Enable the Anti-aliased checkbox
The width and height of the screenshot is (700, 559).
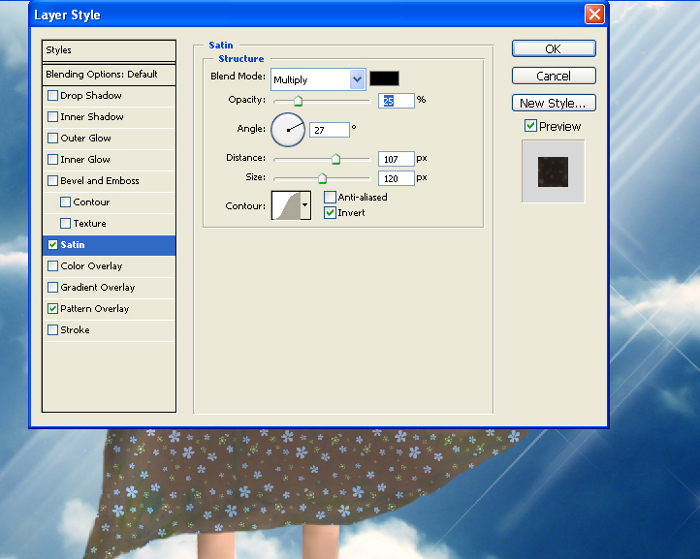[330, 198]
